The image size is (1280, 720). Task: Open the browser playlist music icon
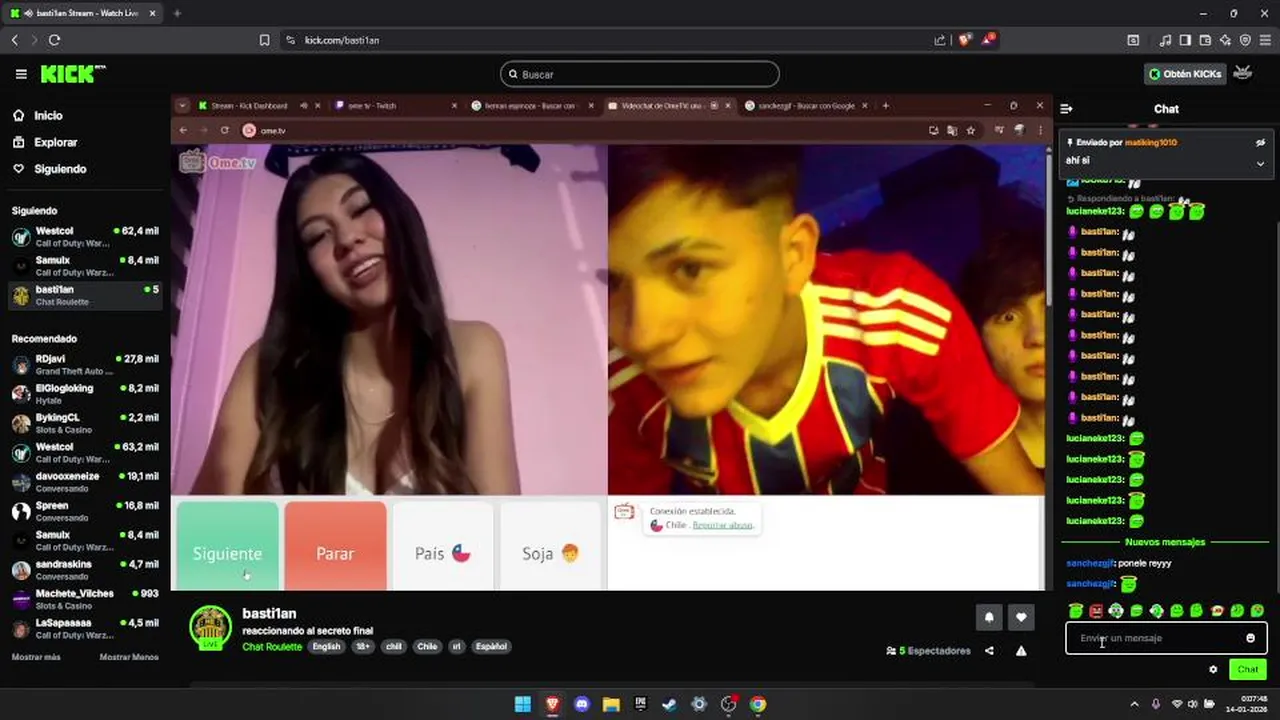[x=1165, y=40]
